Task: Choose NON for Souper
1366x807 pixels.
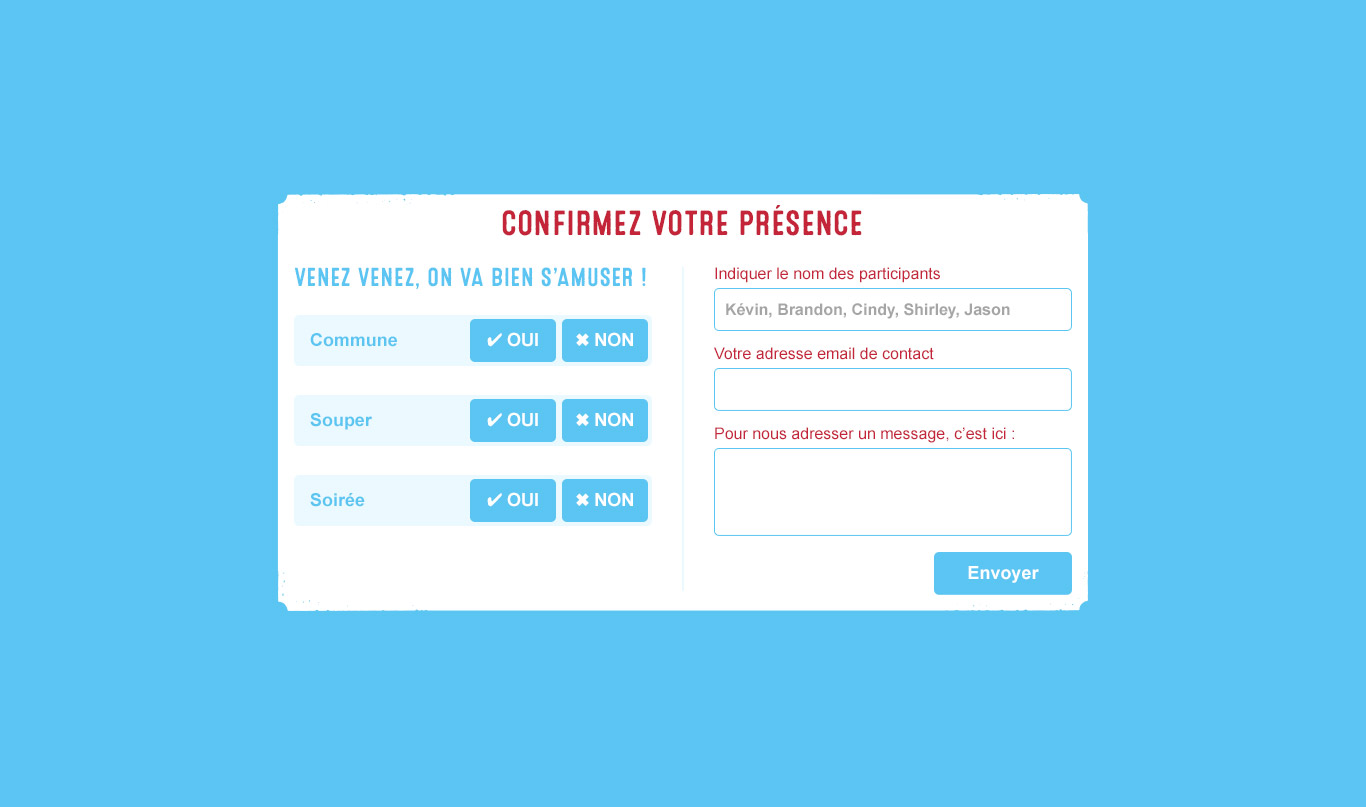Action: pyautogui.click(x=605, y=420)
